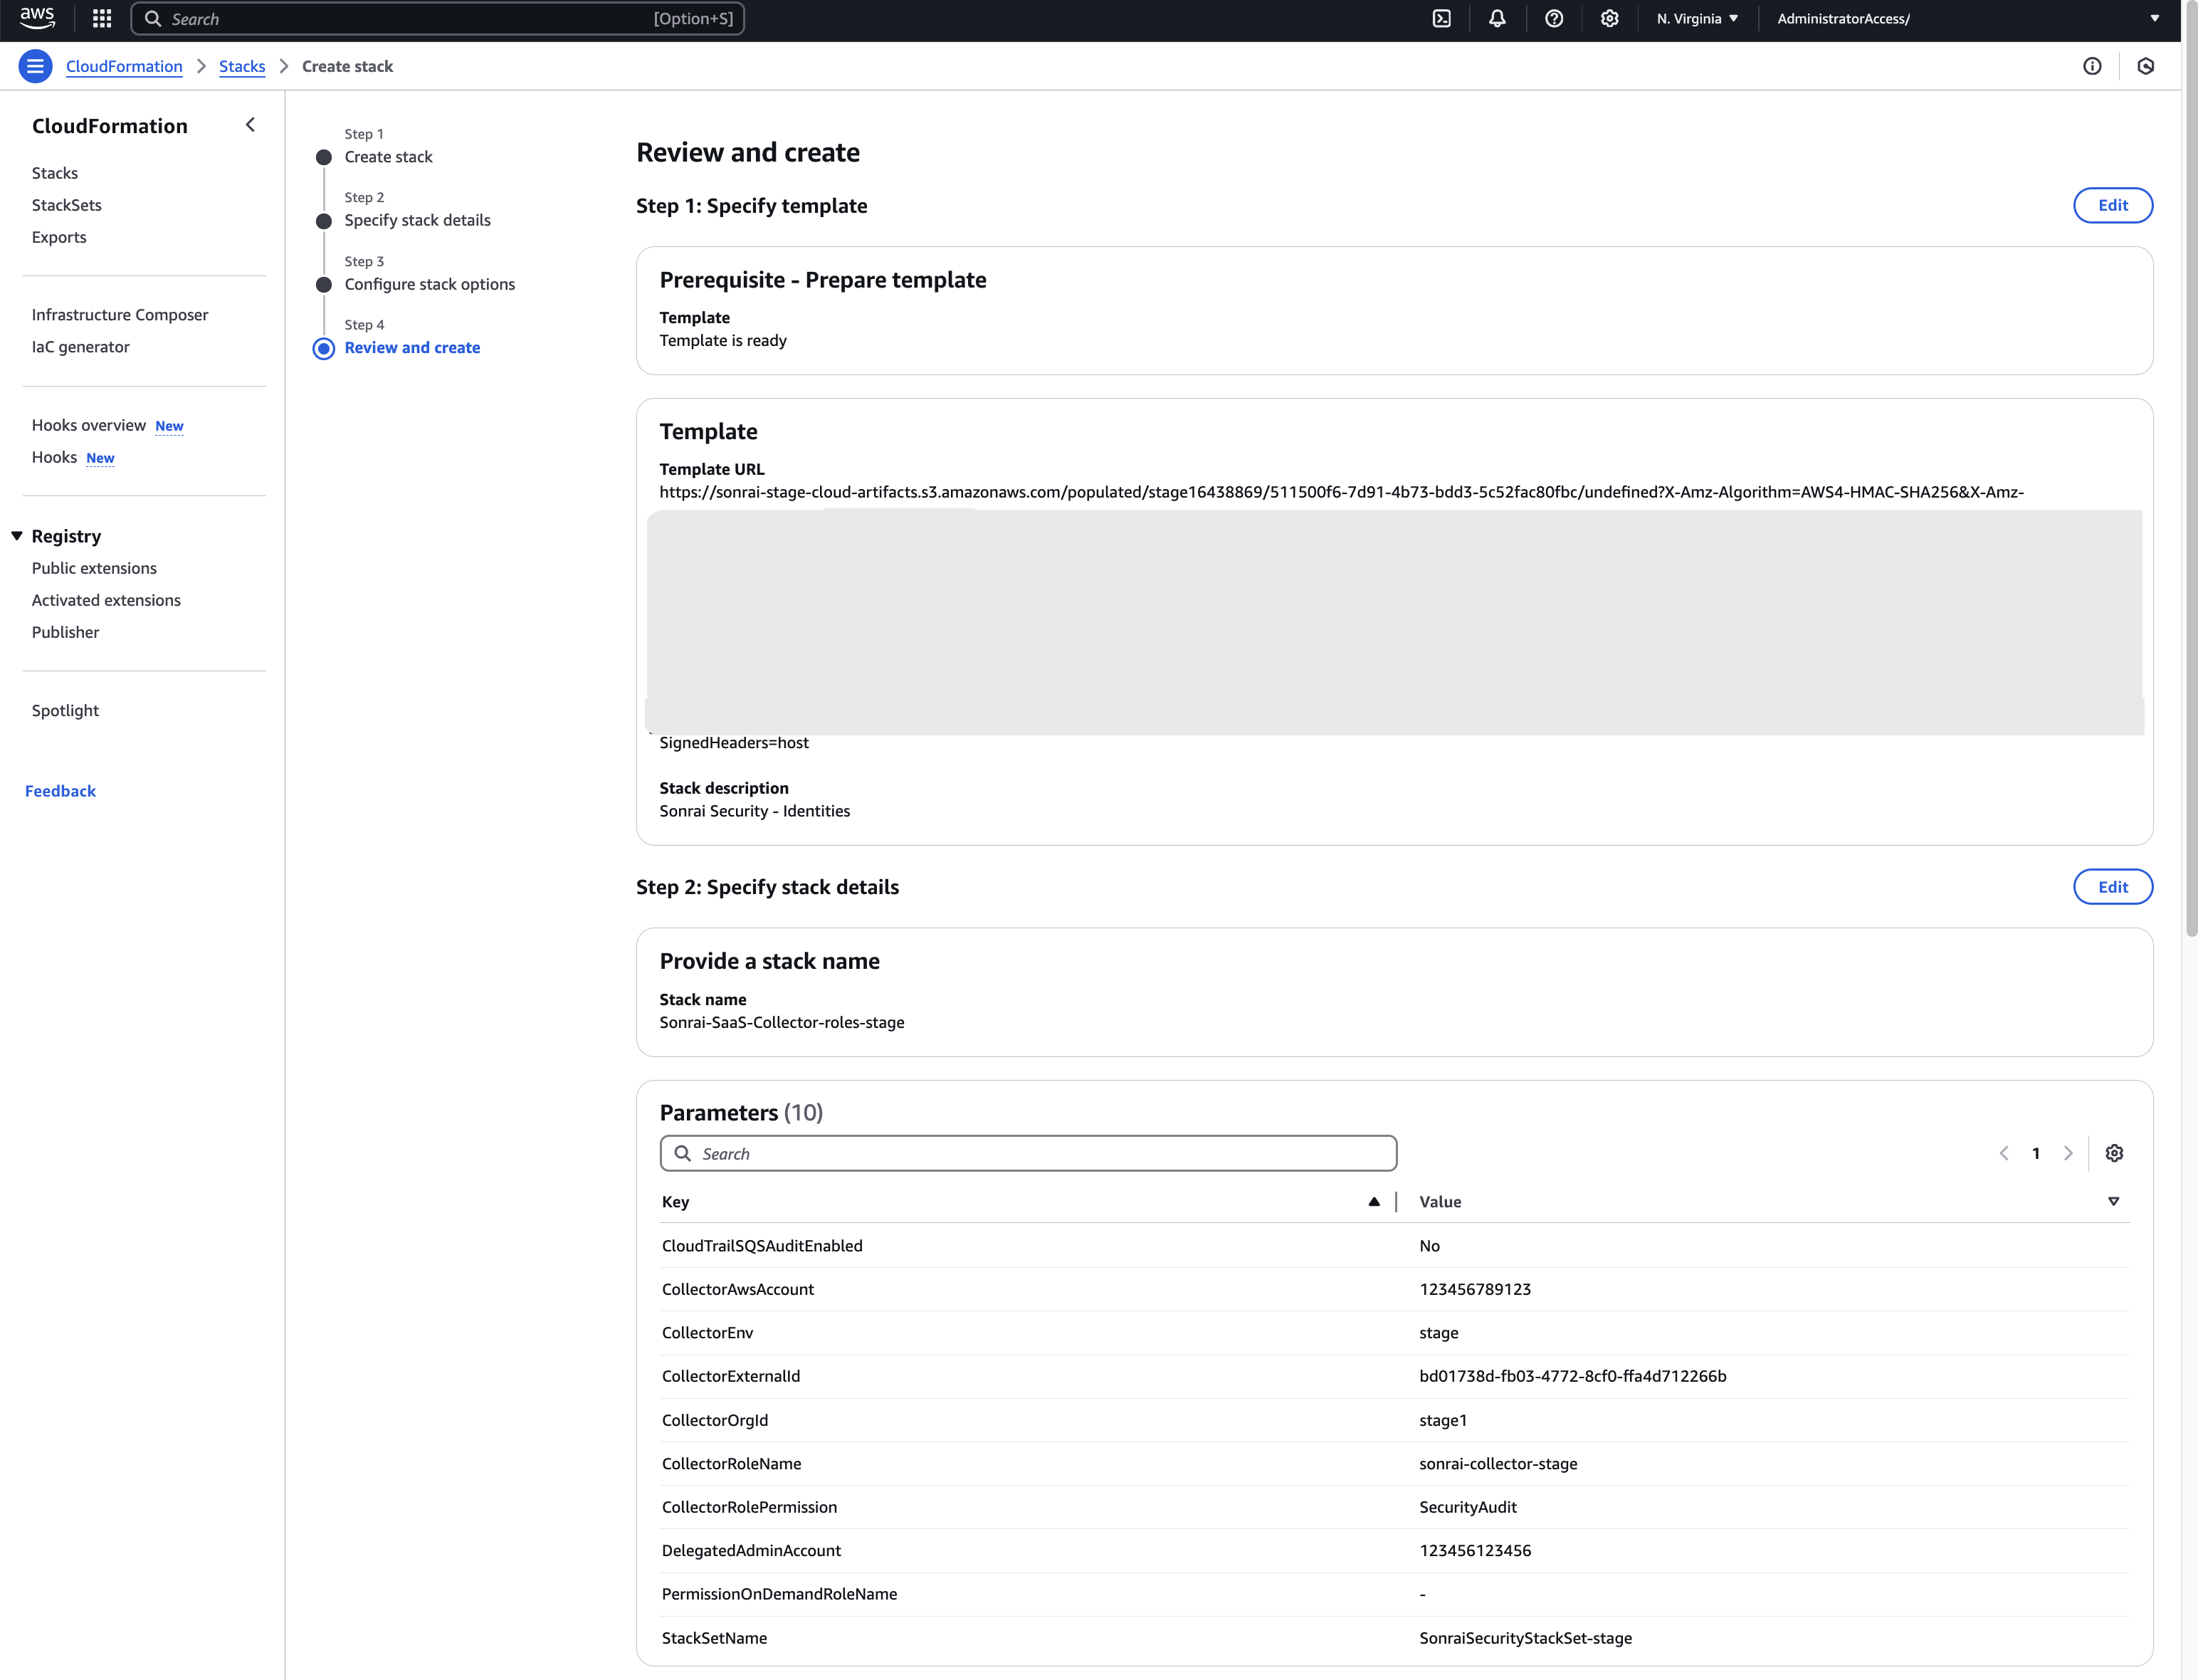Select the stack name Sonrai-SaaS-Collector-roles-stage
The height and width of the screenshot is (1680, 2198).
tap(782, 1023)
